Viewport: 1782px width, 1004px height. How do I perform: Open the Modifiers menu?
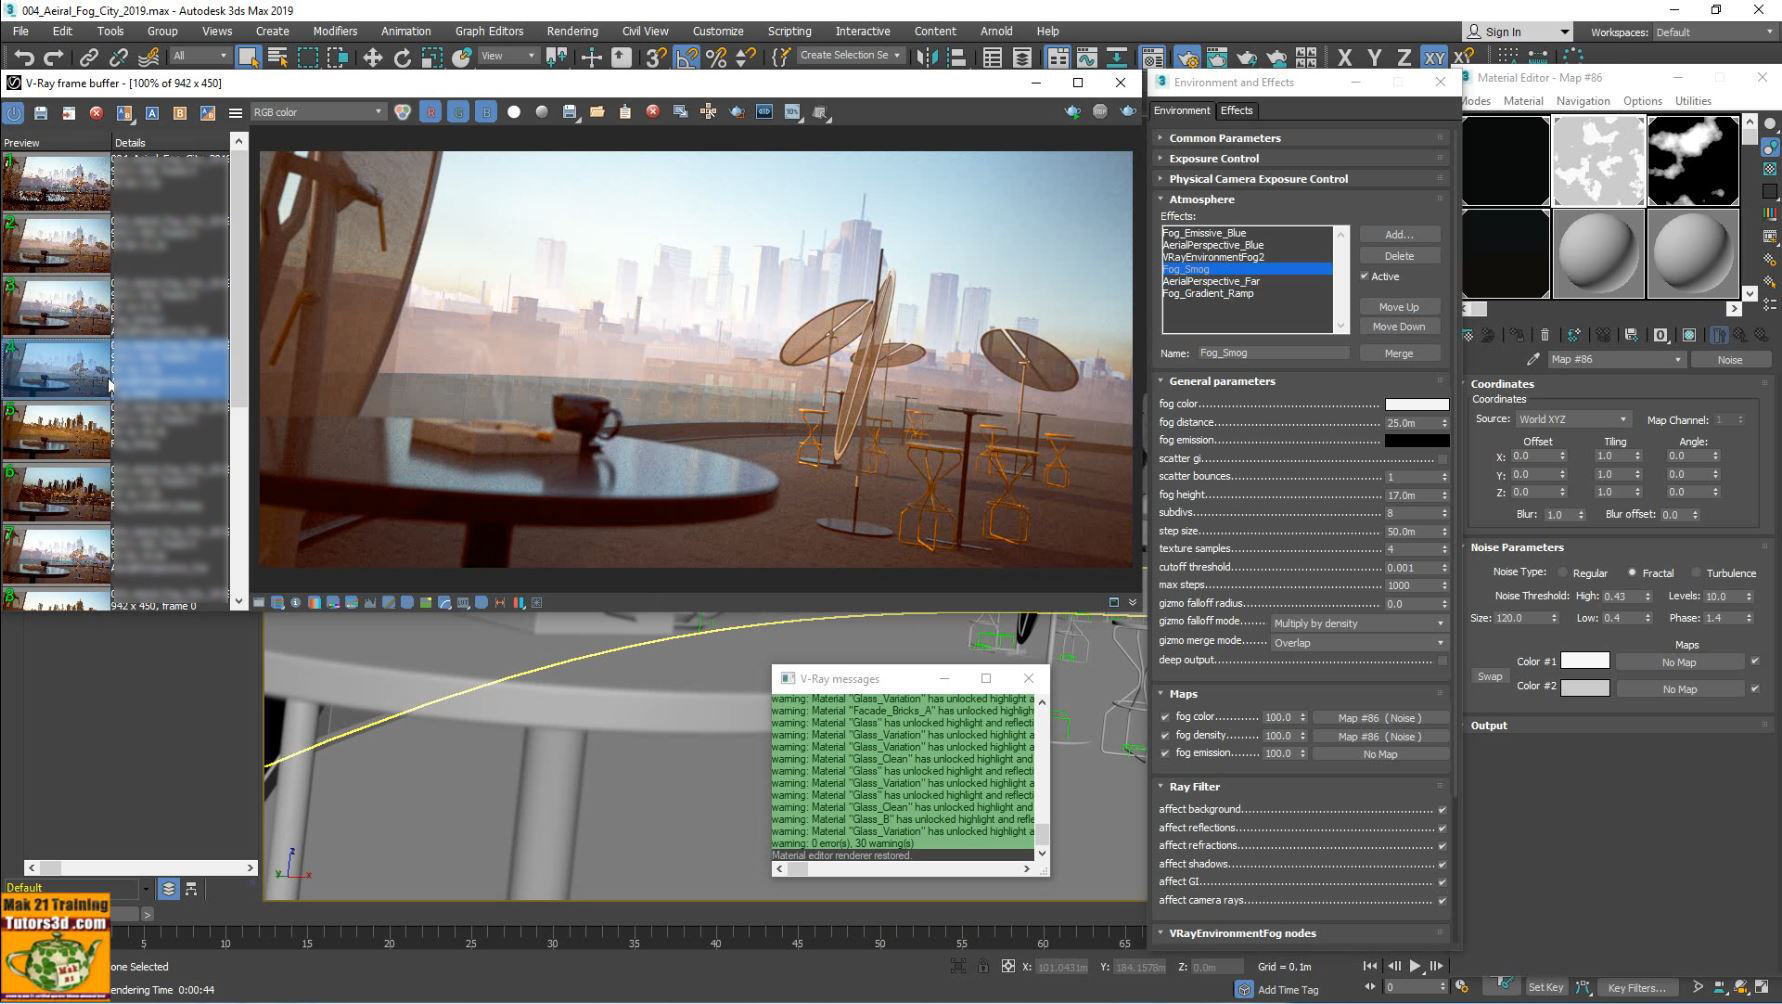[335, 31]
